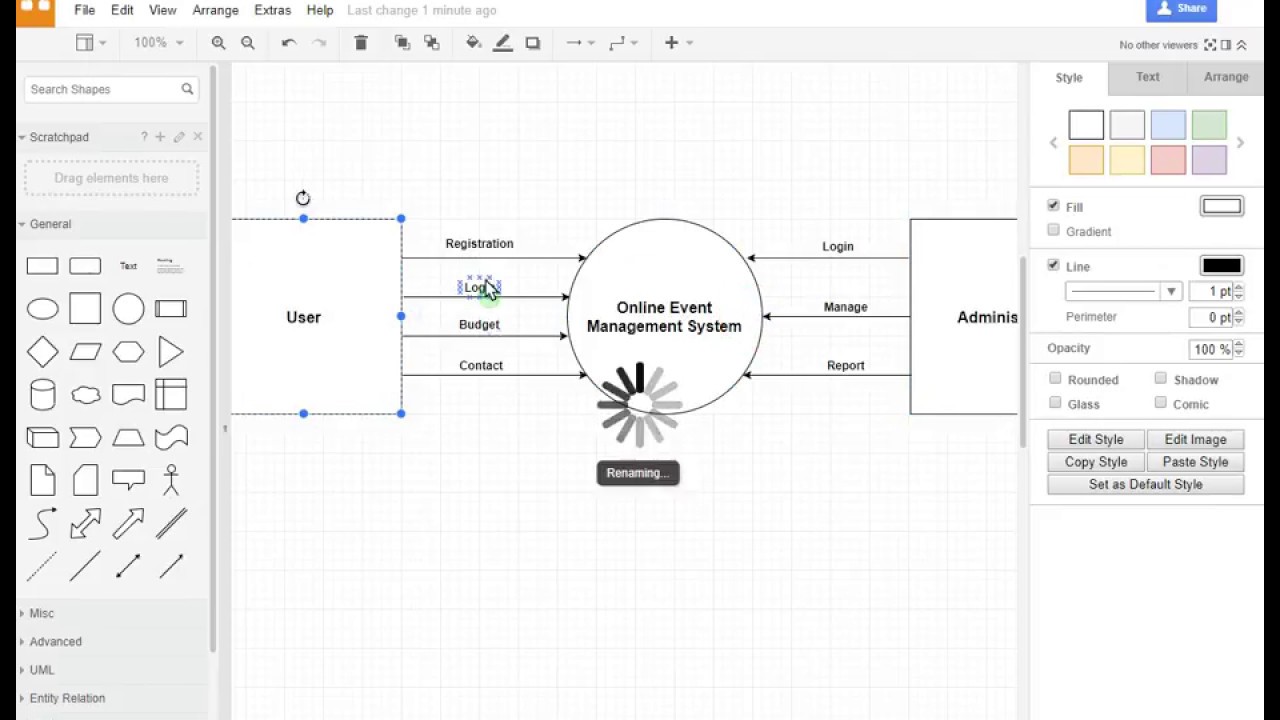Image resolution: width=1280 pixels, height=720 pixels.
Task: Select the Callout speech bubble shape
Action: point(128,480)
